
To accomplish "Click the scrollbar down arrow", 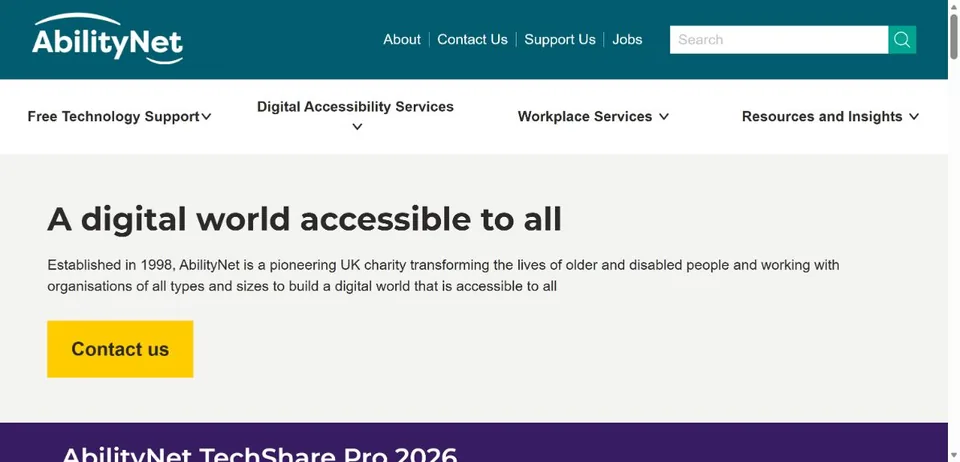I will pyautogui.click(x=954, y=456).
